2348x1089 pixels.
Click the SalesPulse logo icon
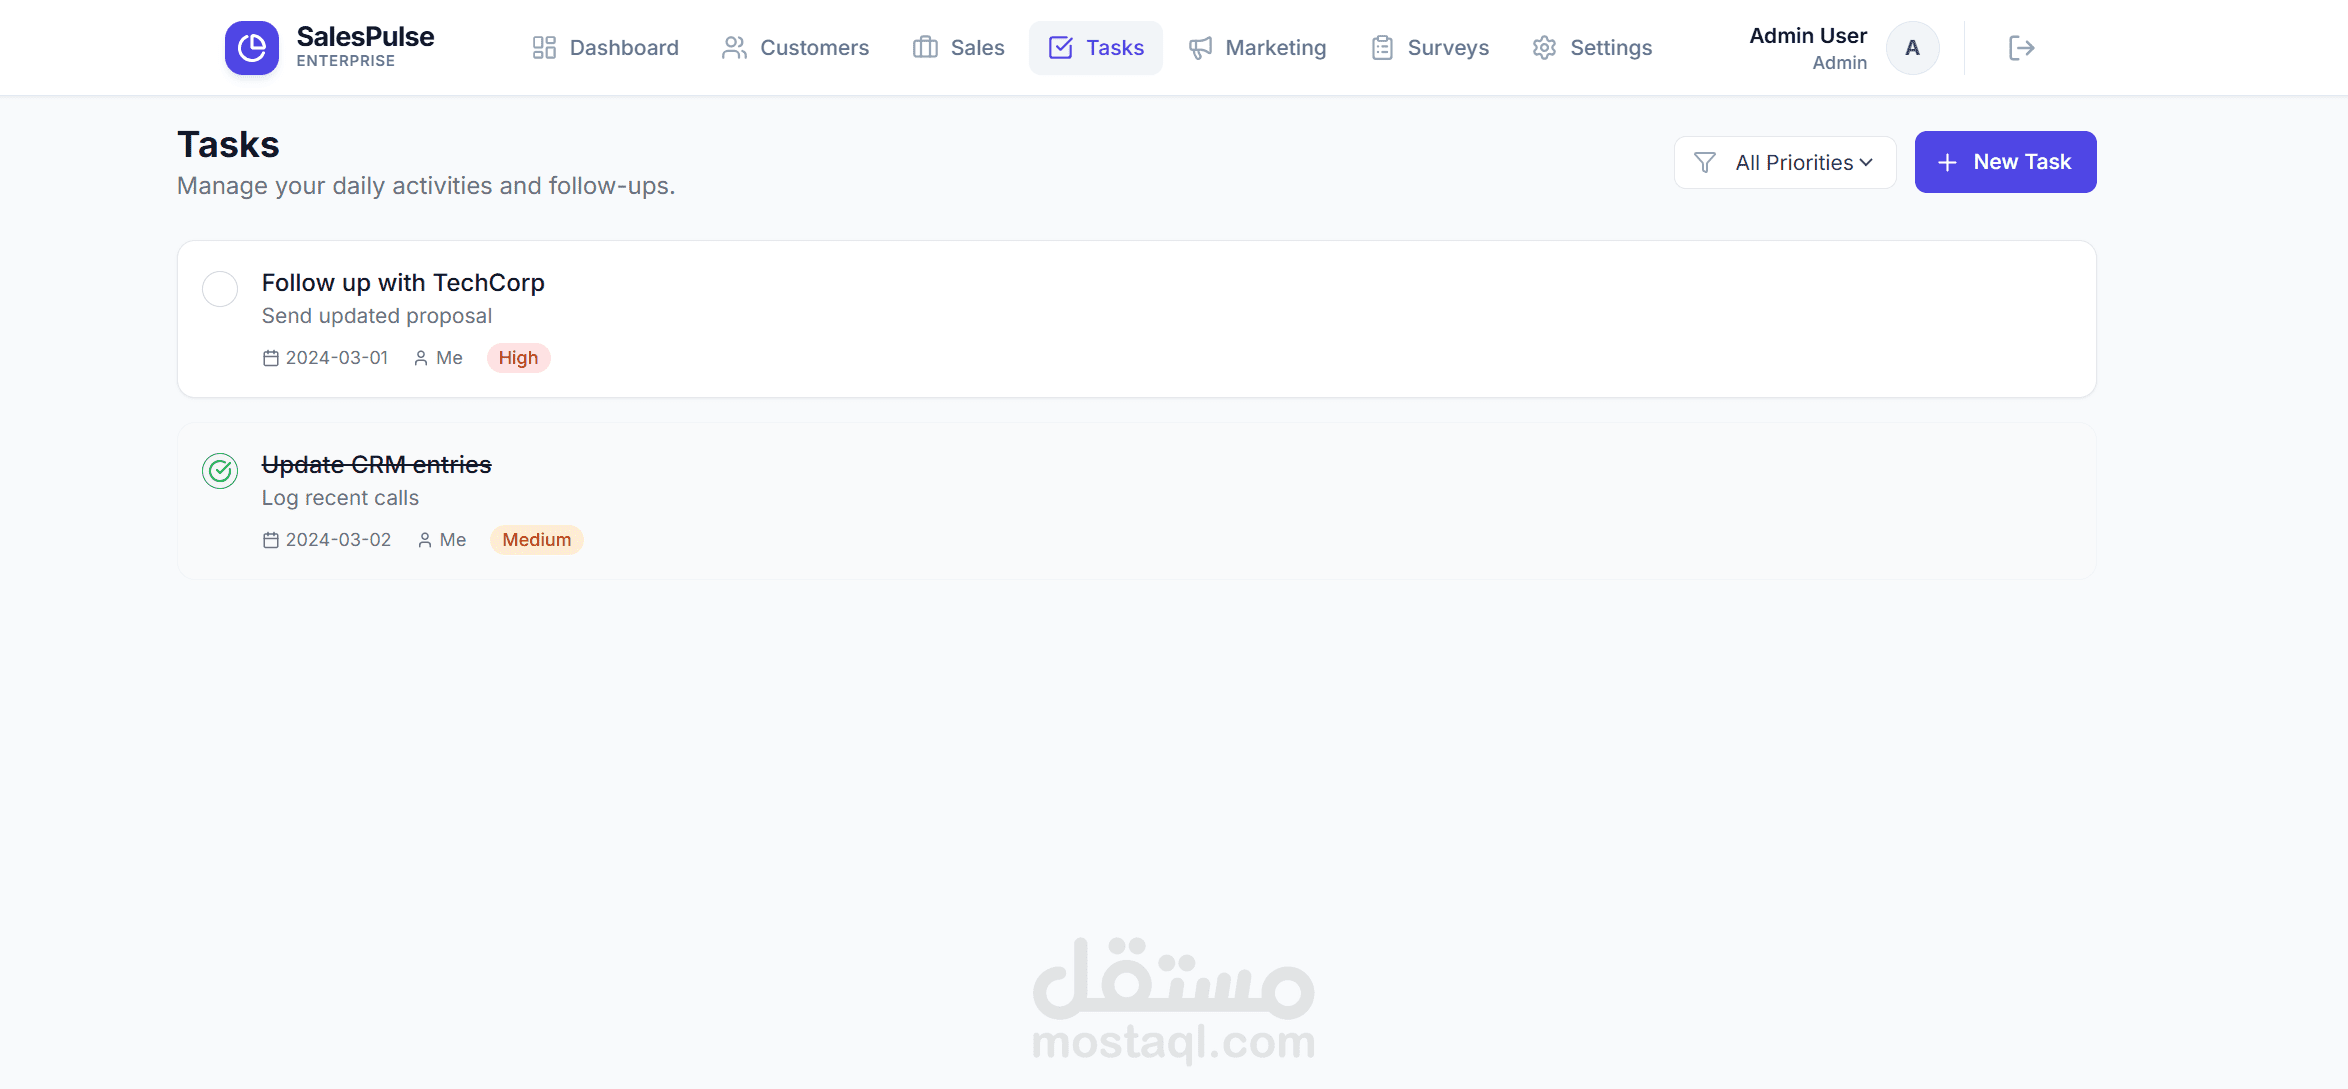251,48
